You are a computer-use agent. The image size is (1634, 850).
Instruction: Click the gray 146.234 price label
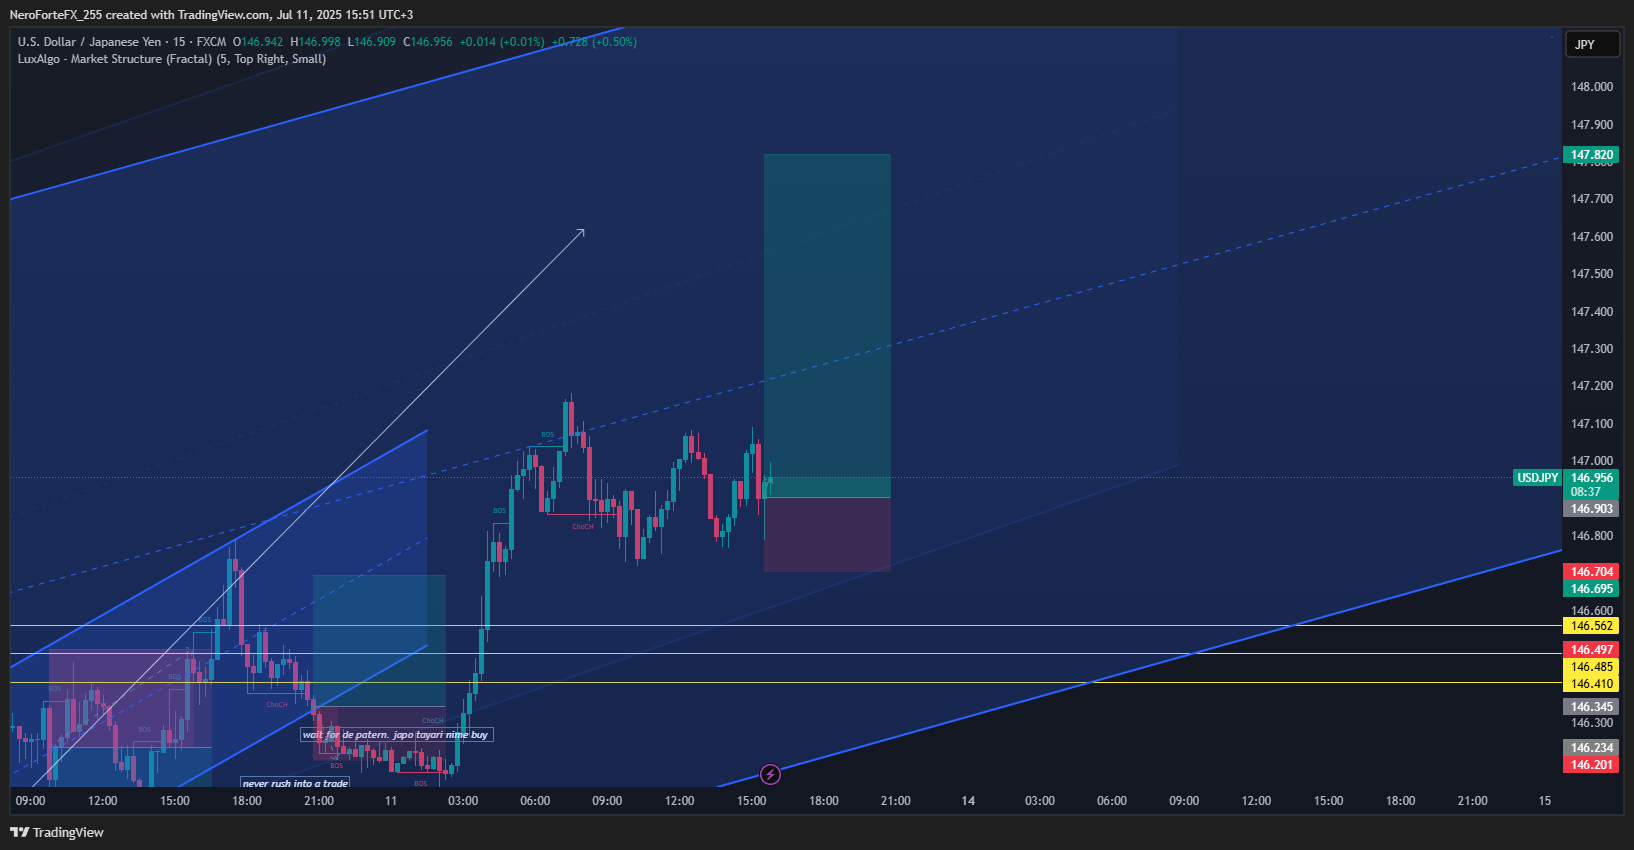click(x=1591, y=748)
